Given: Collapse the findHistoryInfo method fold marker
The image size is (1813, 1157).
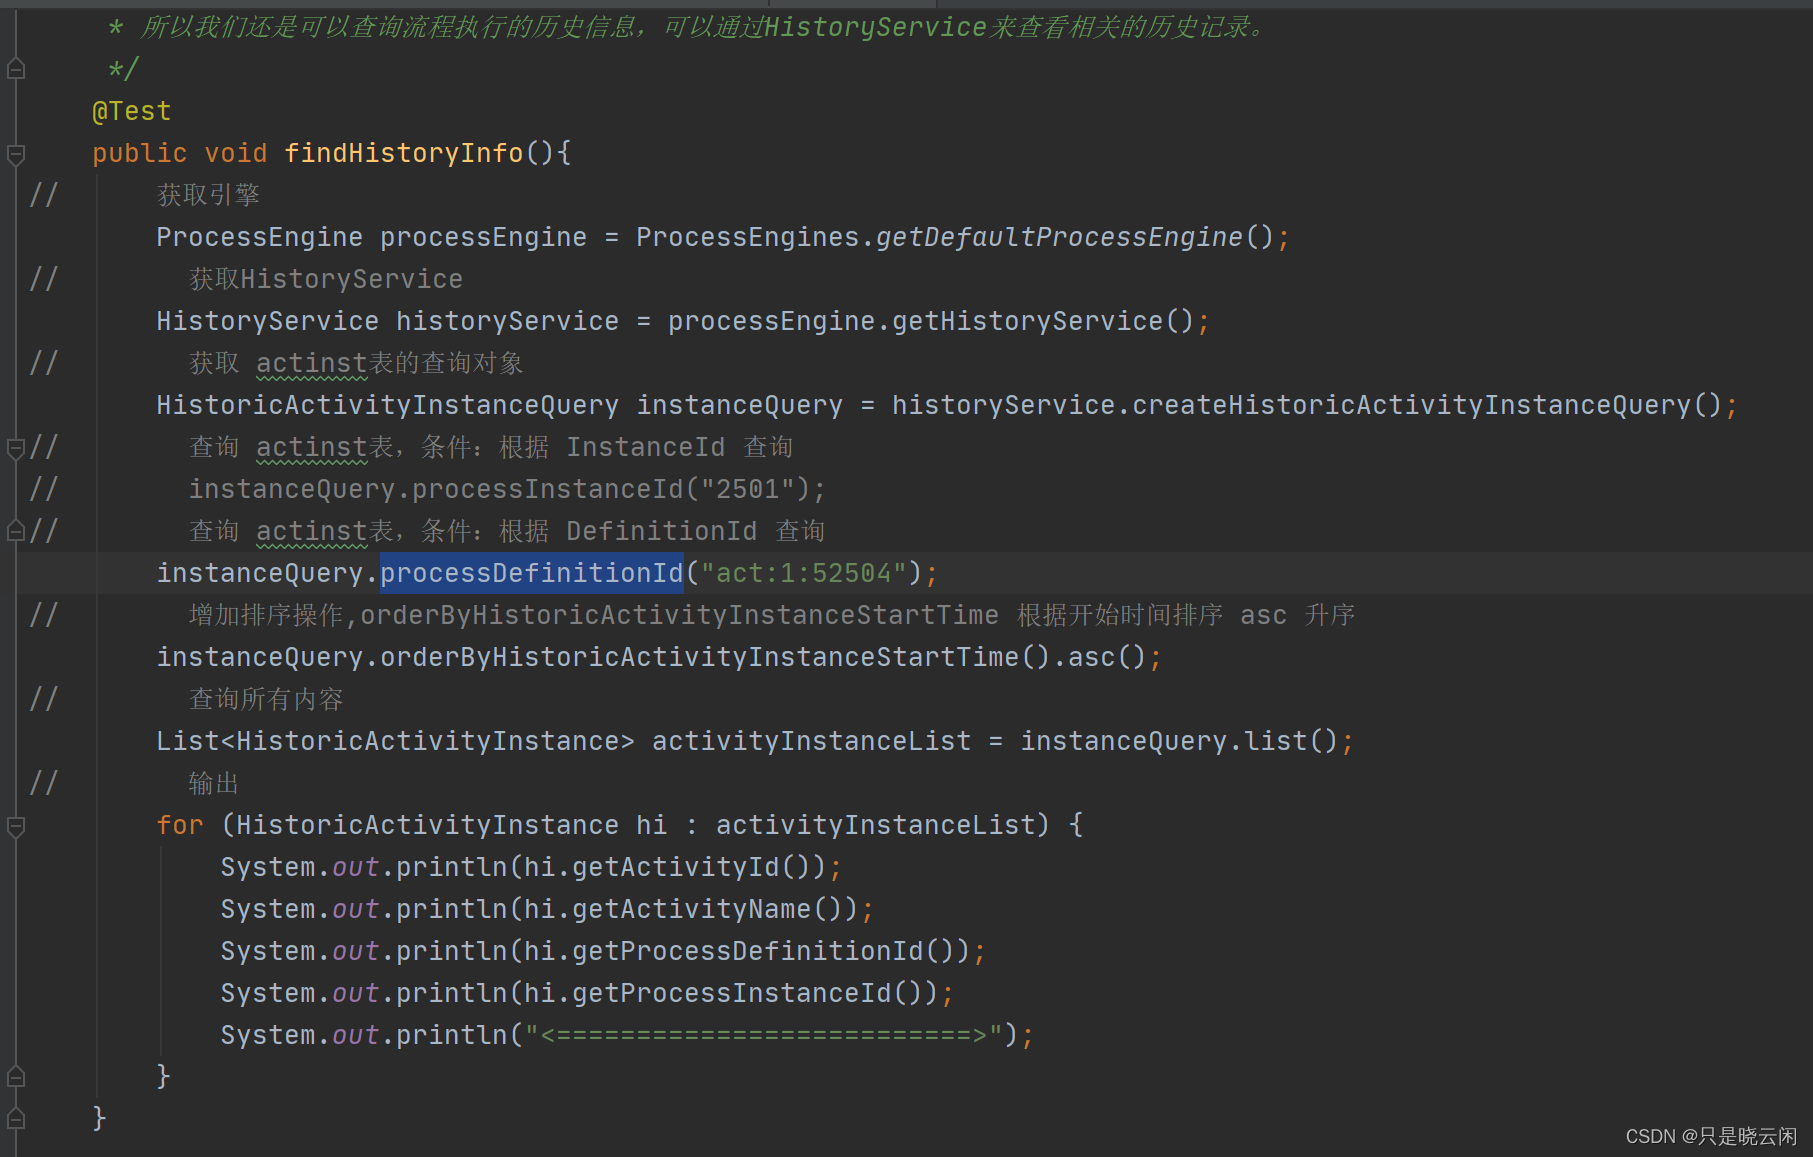Looking at the screenshot, I should point(16,154).
